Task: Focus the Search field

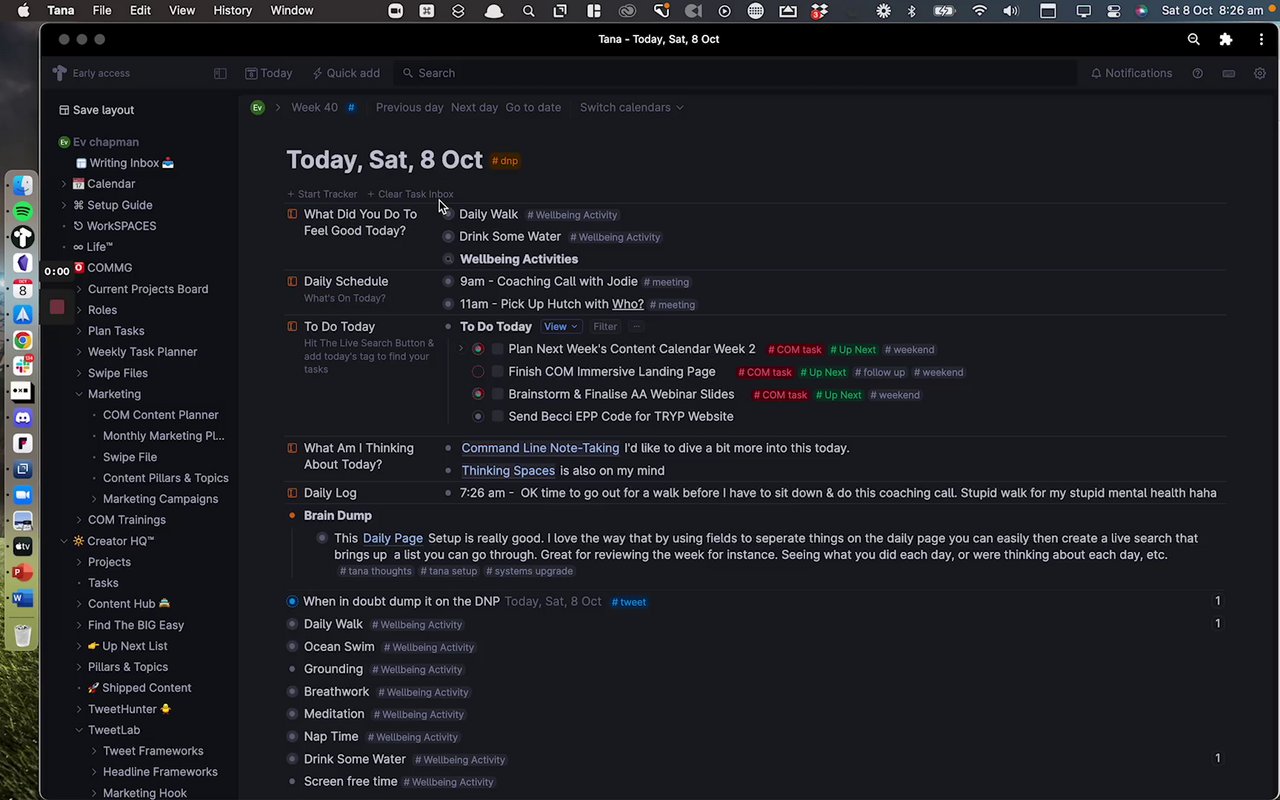Action: (436, 73)
